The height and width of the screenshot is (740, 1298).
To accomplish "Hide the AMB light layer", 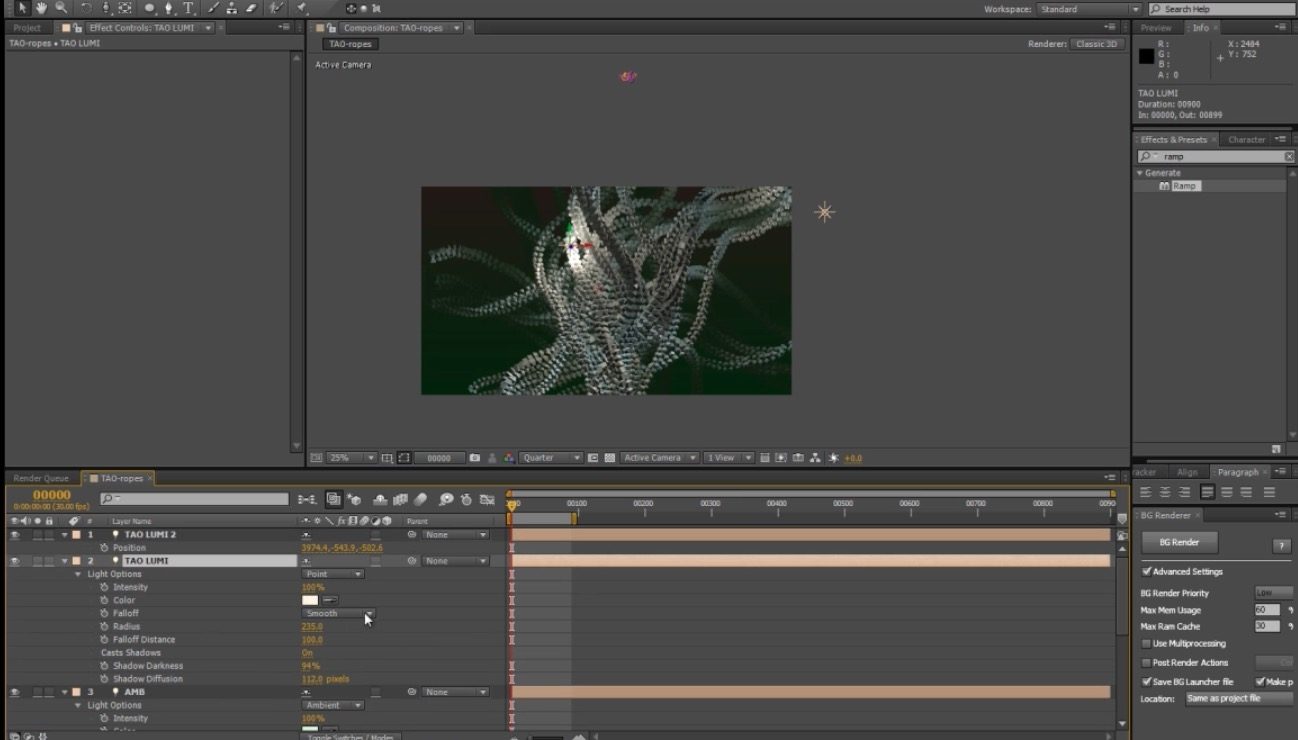I will click(x=14, y=692).
